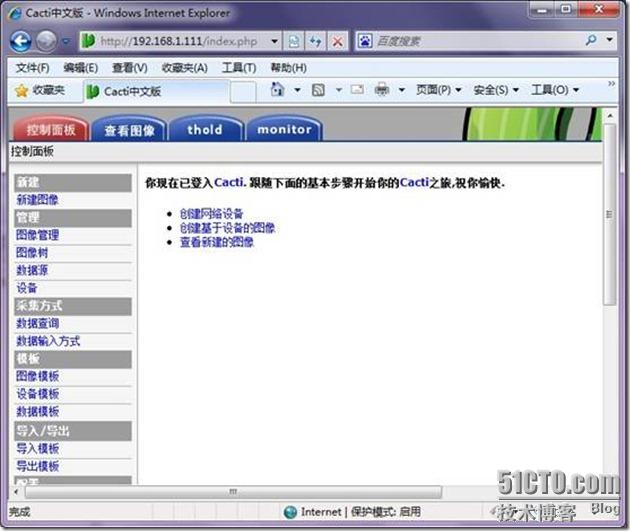The width and height of the screenshot is (630, 531).
Task: Click the Print printer icon
Action: [x=382, y=89]
